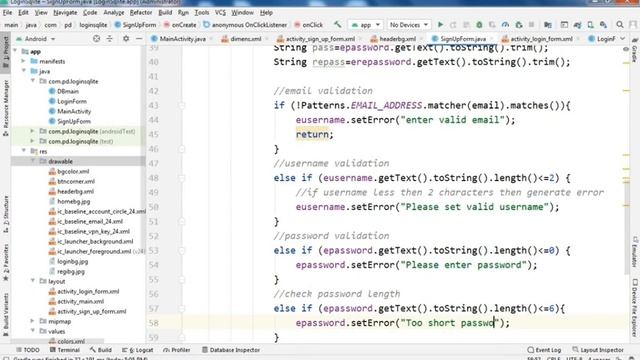Open the Terminal tool window
Screen dimensions: 640x360
[64, 350]
